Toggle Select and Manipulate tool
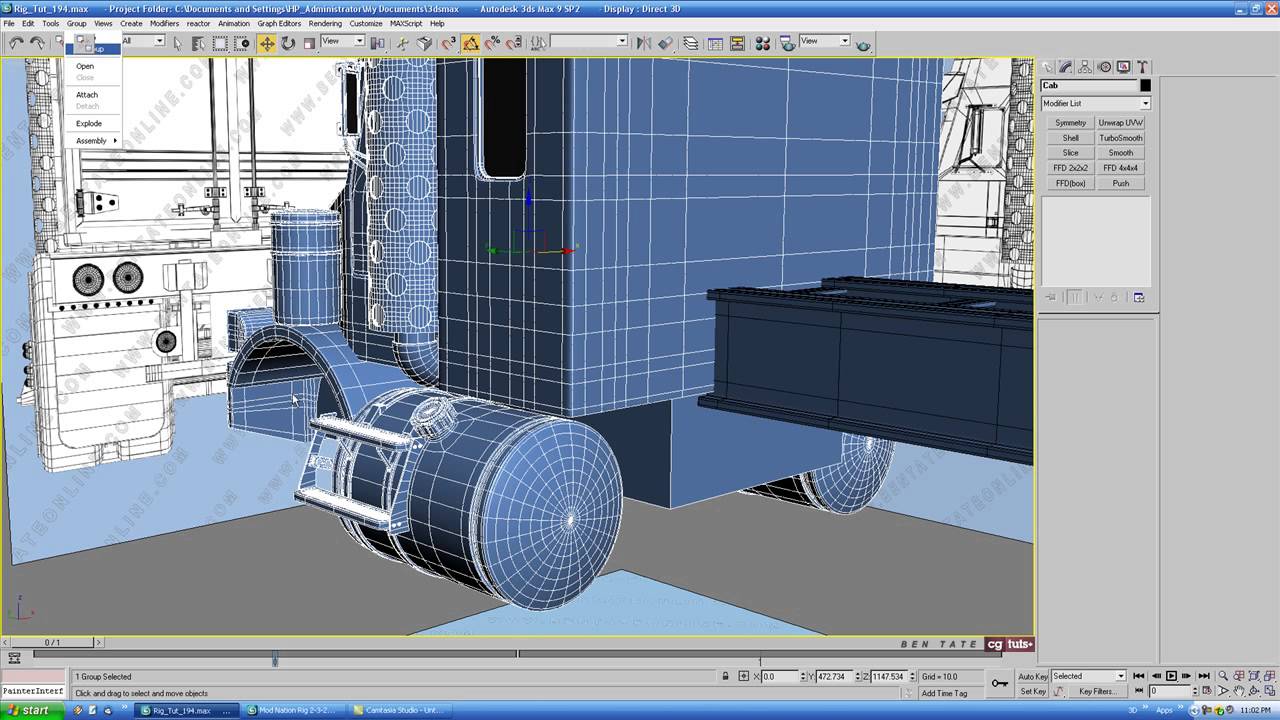 point(403,43)
